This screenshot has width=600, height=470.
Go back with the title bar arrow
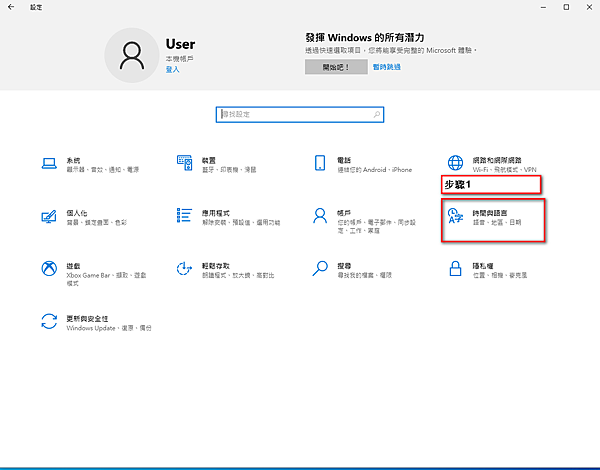(11, 7)
